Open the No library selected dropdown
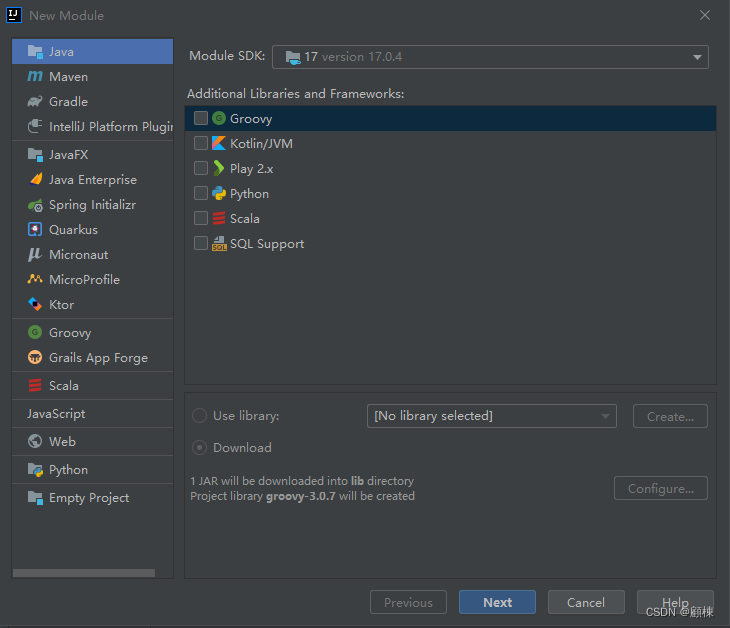730x628 pixels. pyautogui.click(x=492, y=416)
